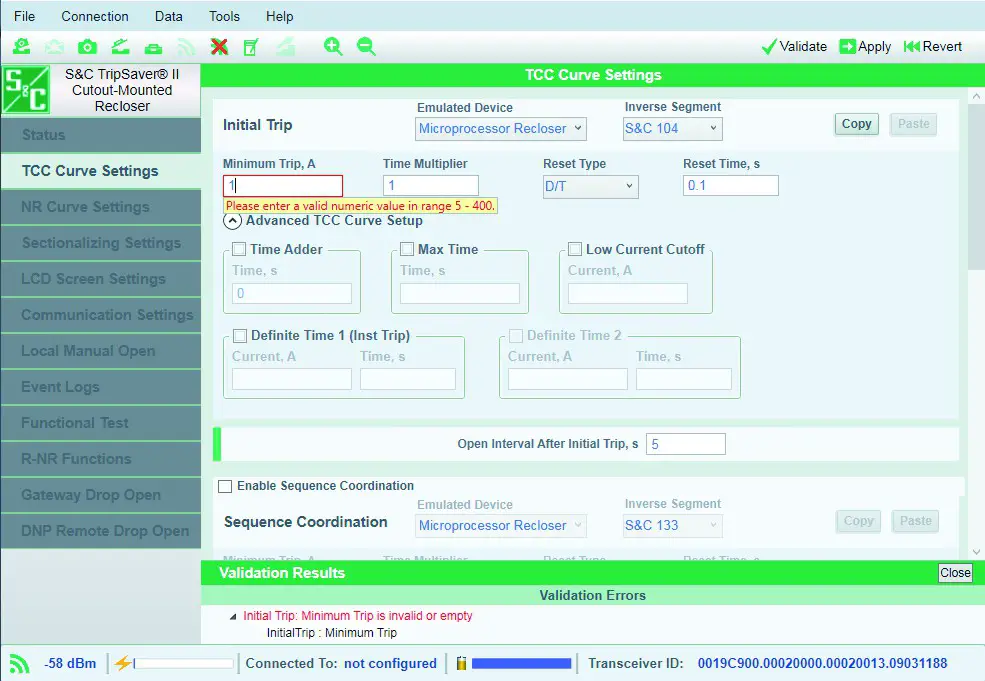Open DNP Remote Drop Open sidebar tab
985x681 pixels.
point(101,531)
